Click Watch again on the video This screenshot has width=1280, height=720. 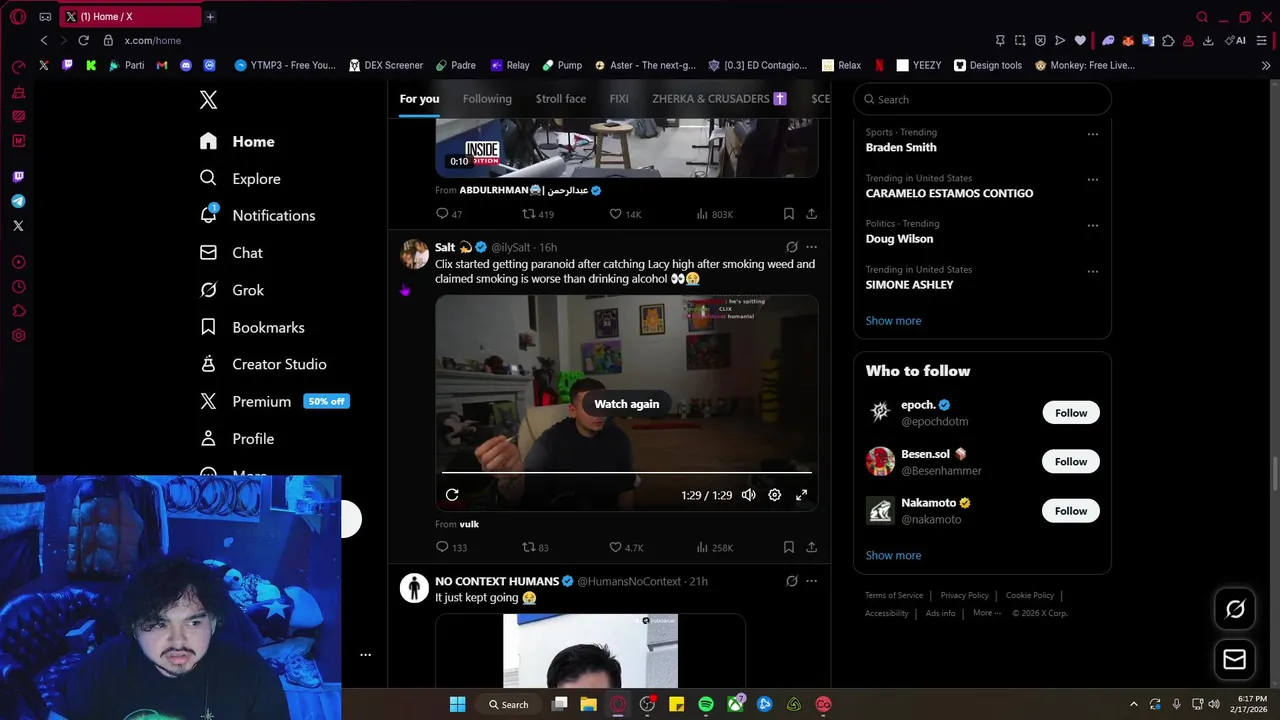tap(626, 404)
